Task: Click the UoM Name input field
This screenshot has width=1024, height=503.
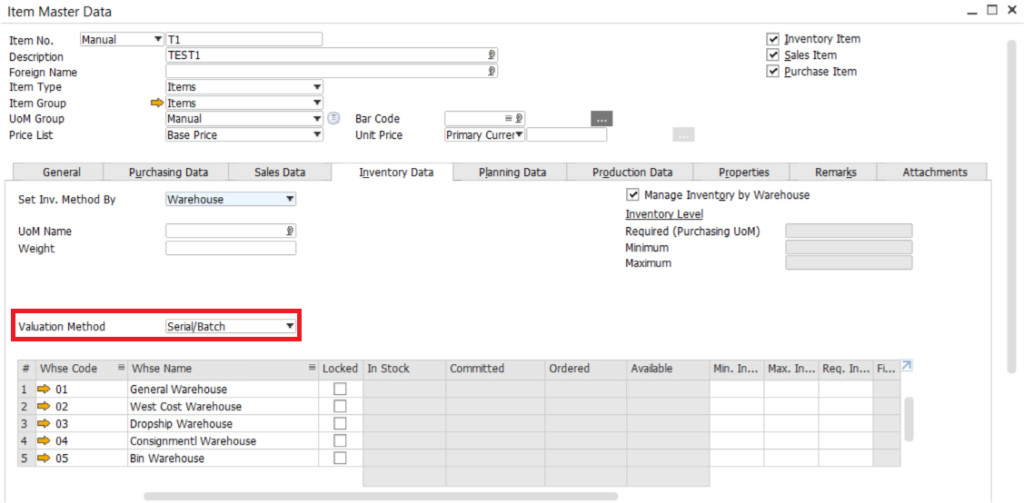Action: [231, 231]
